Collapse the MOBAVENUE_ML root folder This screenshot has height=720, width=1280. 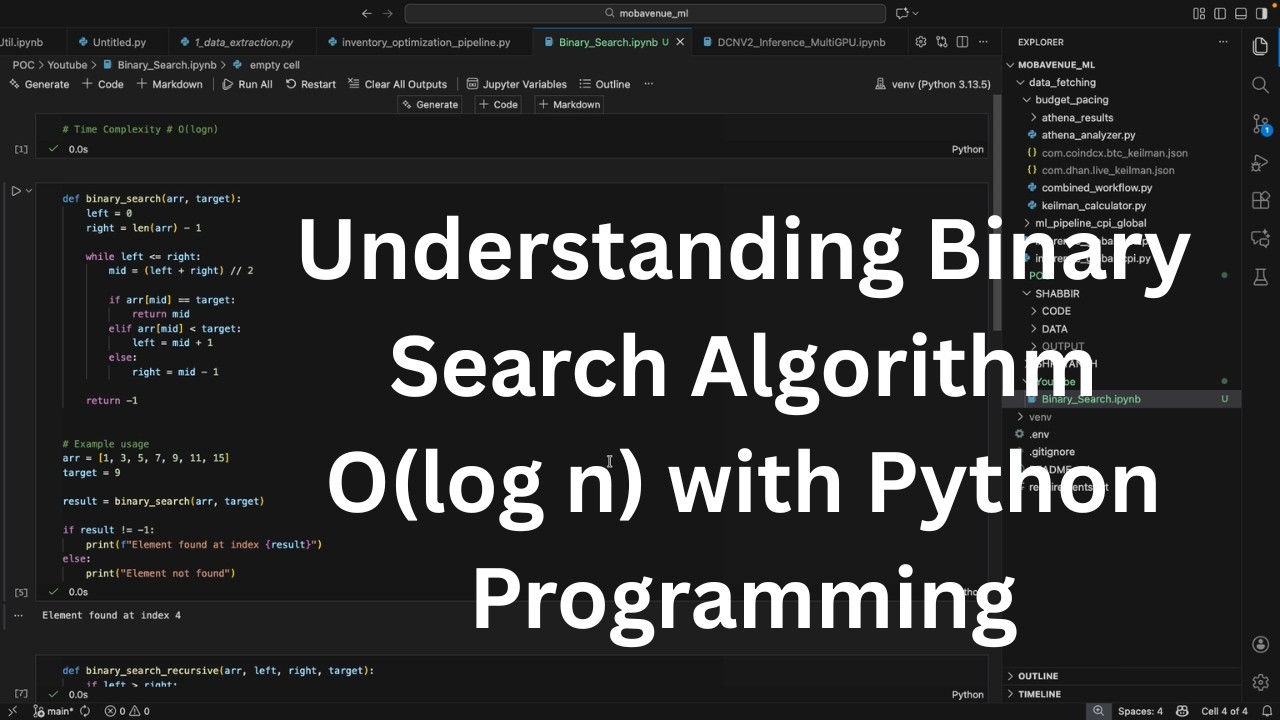click(1010, 65)
